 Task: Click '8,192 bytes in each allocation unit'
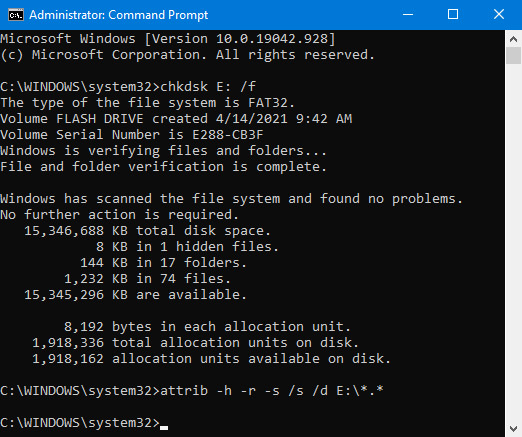click(x=207, y=327)
